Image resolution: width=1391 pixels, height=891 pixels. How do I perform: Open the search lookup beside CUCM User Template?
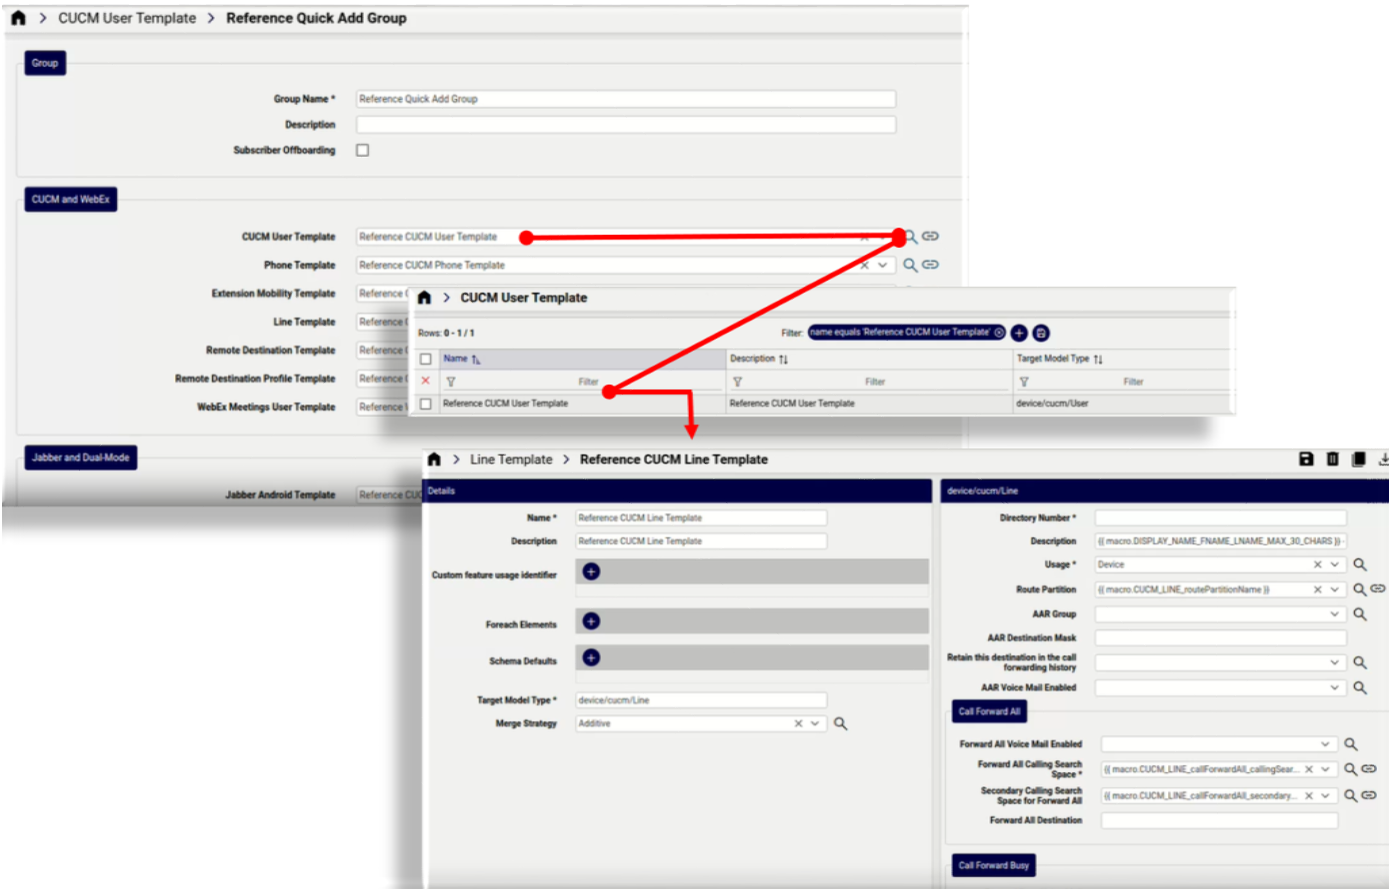(x=911, y=236)
